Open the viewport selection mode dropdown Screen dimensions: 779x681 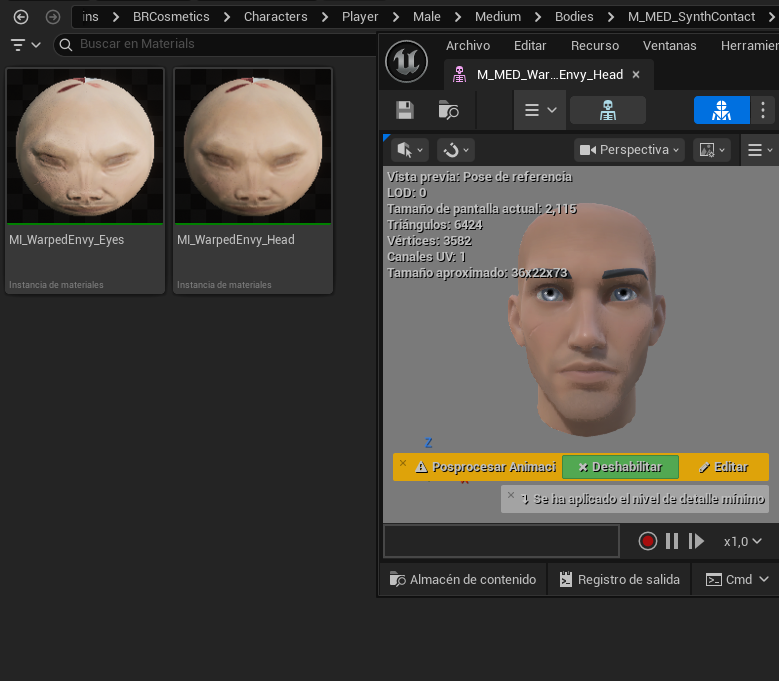tap(410, 150)
